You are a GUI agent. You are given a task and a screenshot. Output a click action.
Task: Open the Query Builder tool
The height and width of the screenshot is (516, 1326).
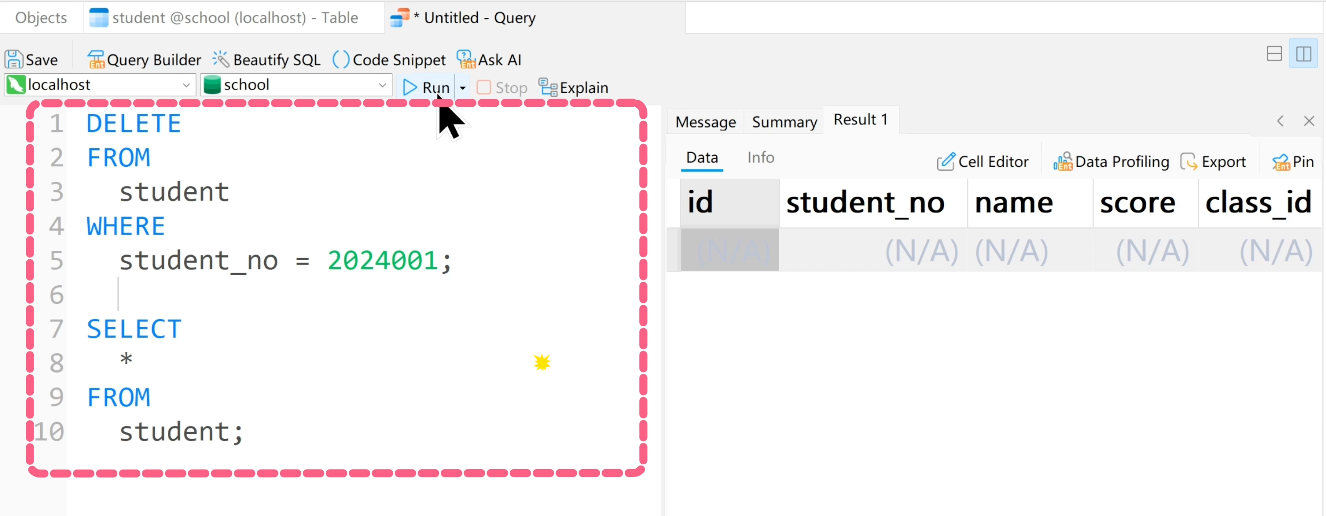pyautogui.click(x=96, y=60)
